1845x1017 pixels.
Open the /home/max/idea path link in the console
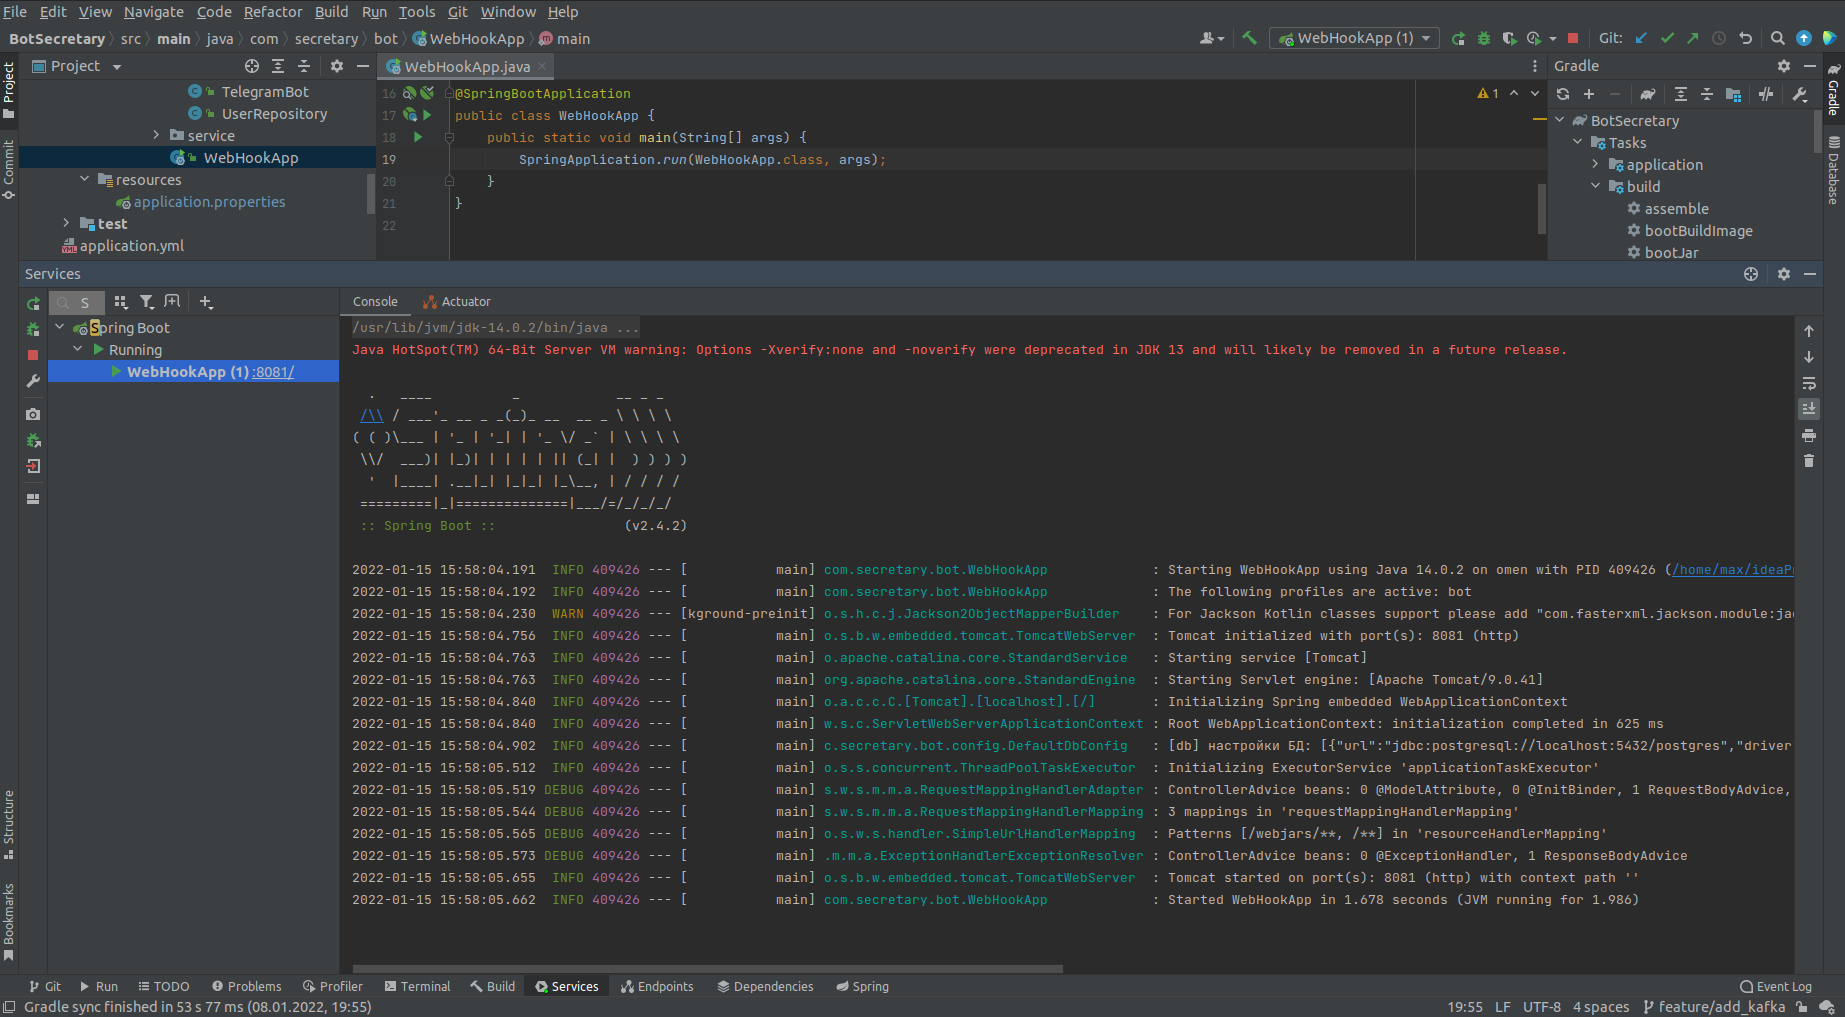point(1732,570)
